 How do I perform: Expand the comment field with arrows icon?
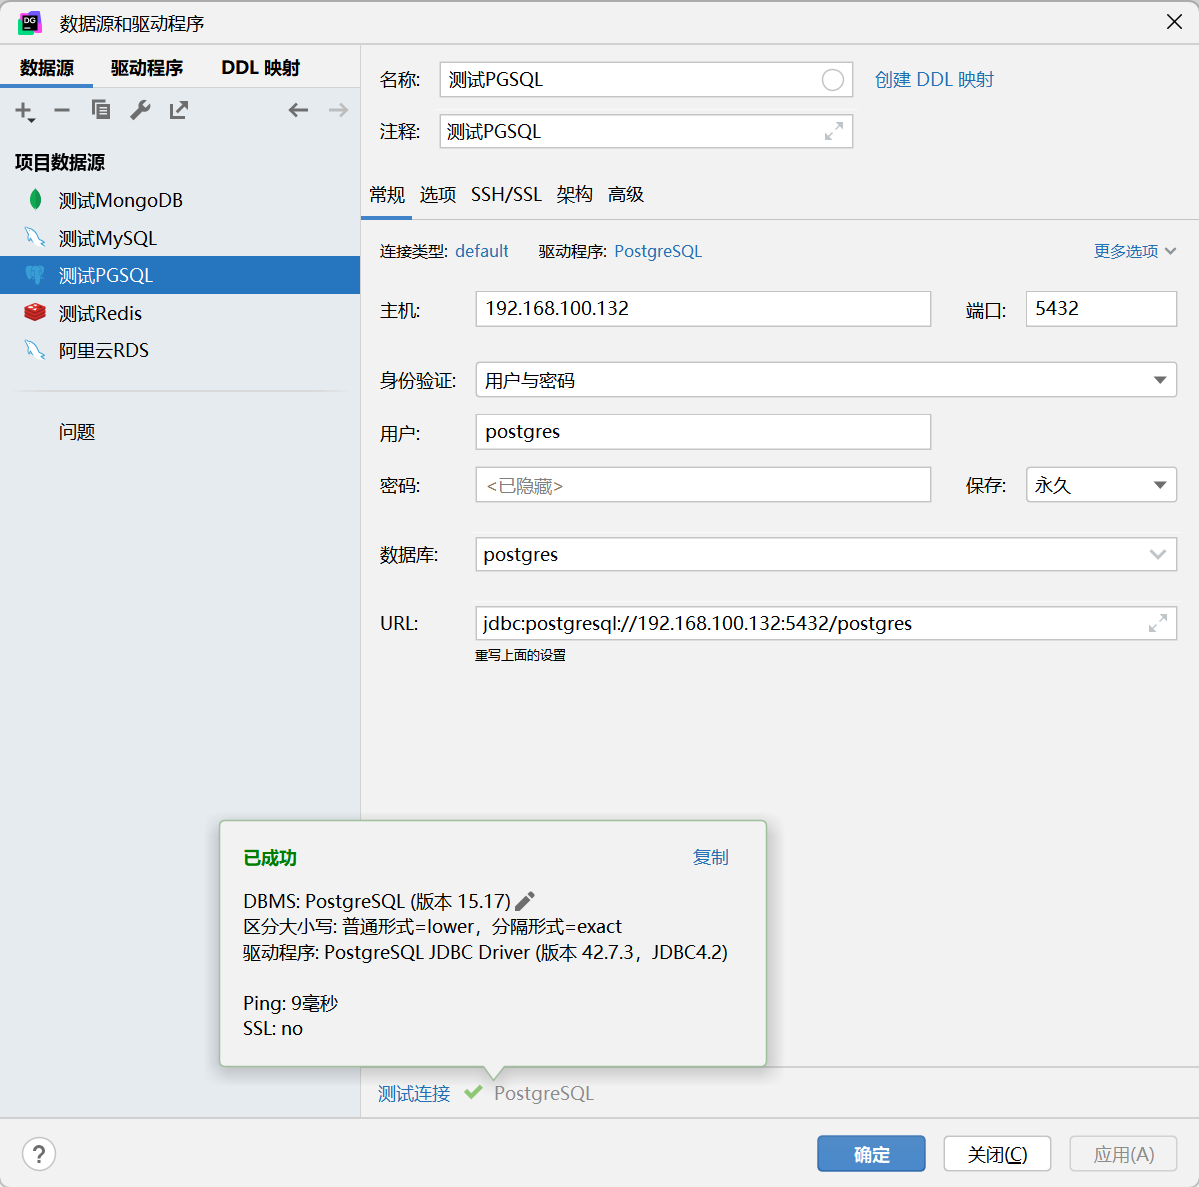point(834,131)
